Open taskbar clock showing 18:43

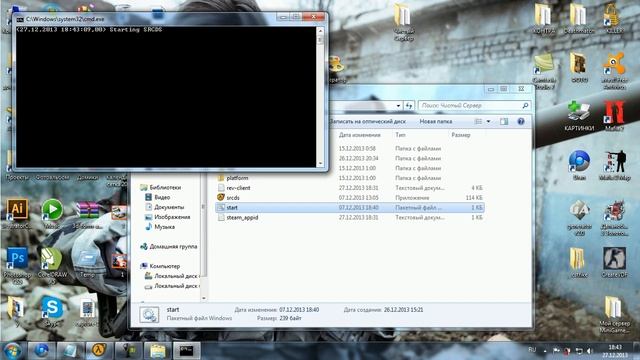tap(614, 351)
